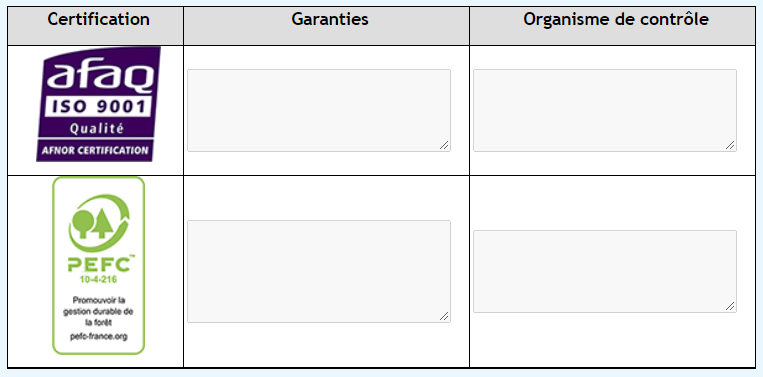The image size is (763, 377).
Task: Focus the Organisme de contrôle field for ISO 9001
Action: click(605, 110)
